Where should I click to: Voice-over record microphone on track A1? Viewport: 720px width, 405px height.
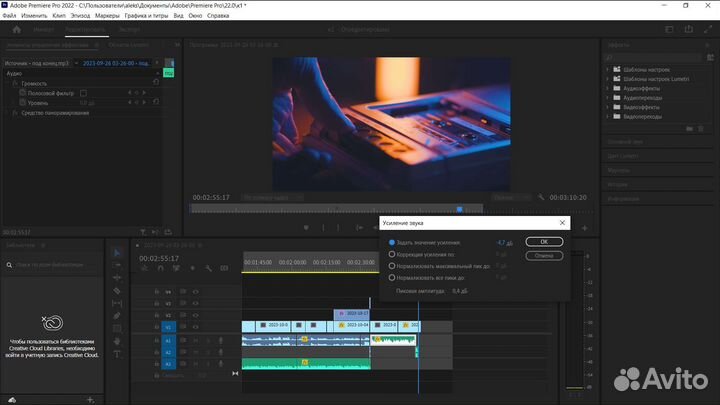[x=220, y=341]
